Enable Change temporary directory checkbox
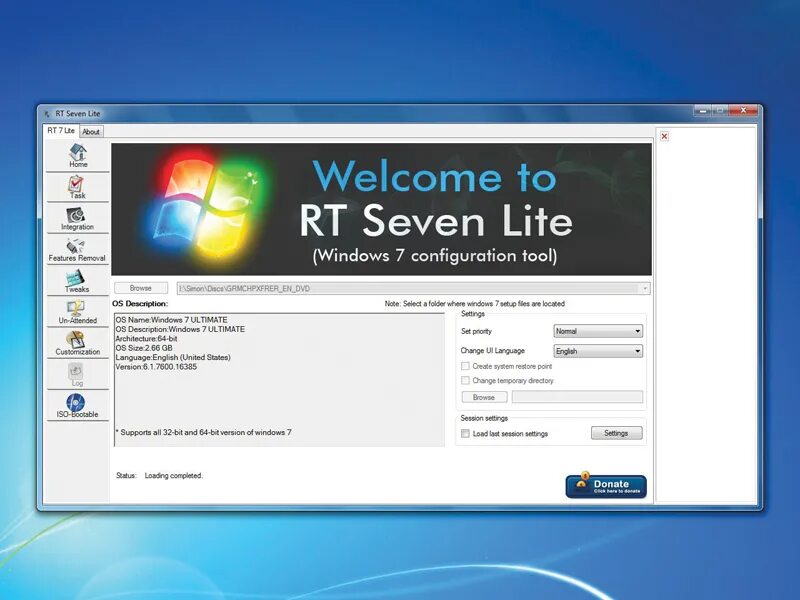Viewport: 800px width, 600px height. coord(465,381)
